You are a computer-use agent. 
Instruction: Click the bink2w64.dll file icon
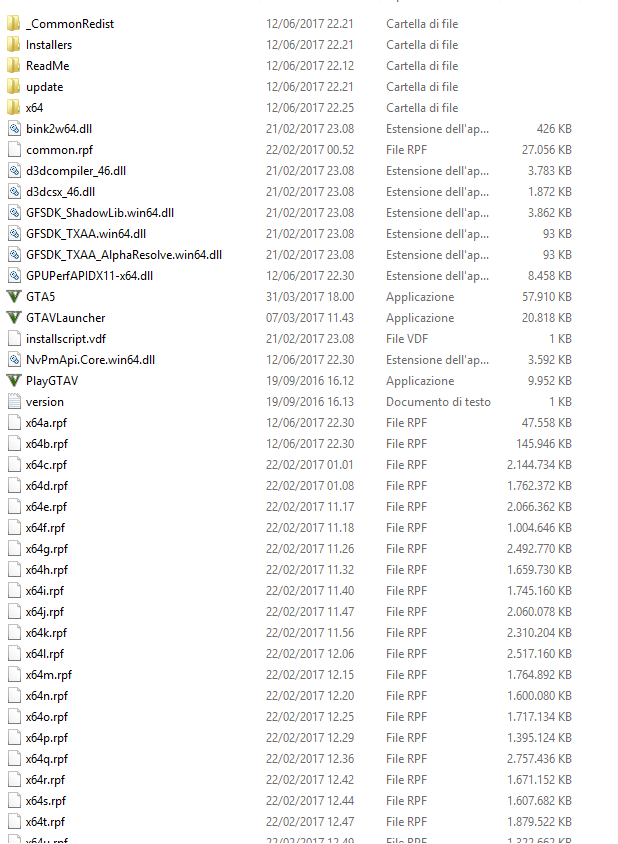15,129
